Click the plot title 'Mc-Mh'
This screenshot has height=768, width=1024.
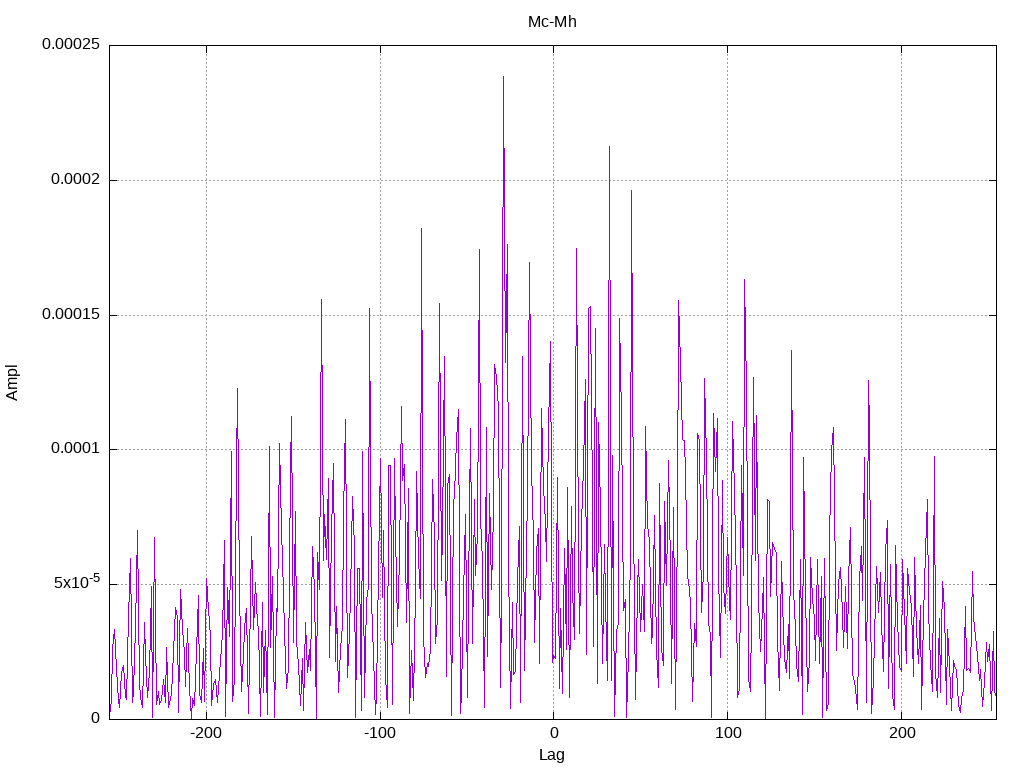click(x=552, y=22)
